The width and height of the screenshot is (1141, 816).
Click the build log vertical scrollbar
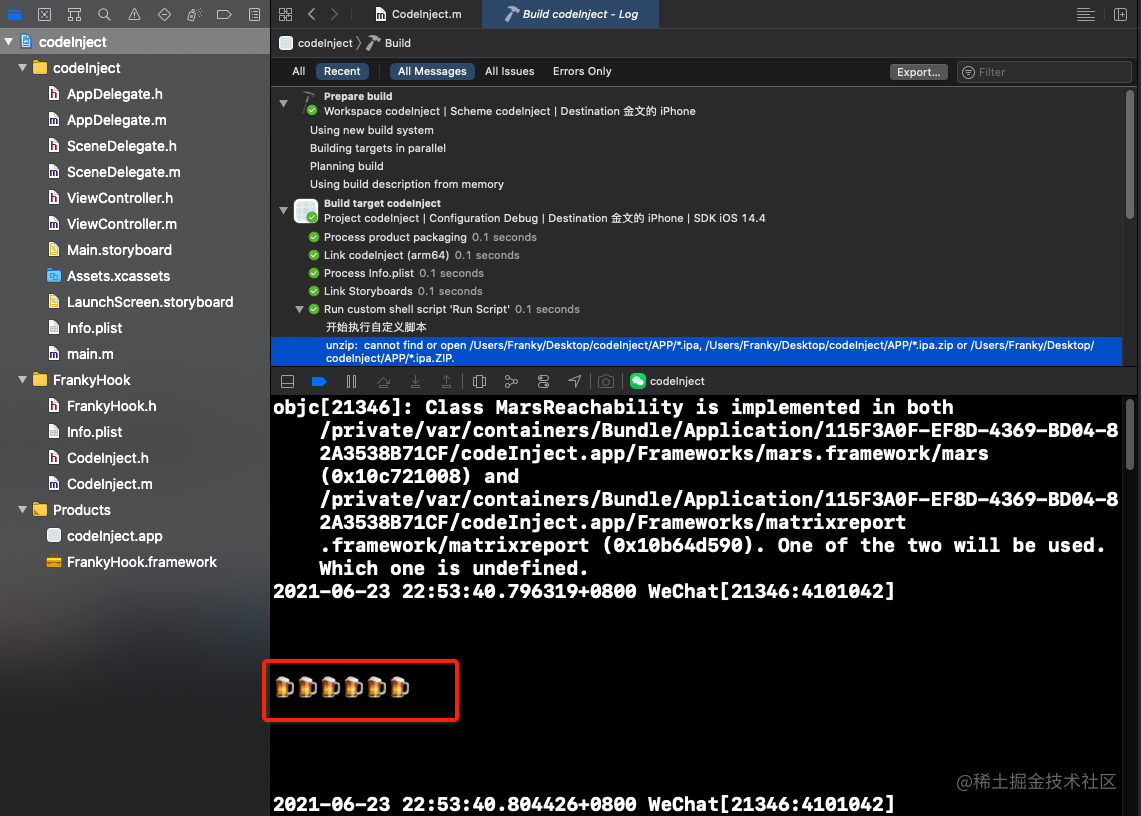[1129, 154]
